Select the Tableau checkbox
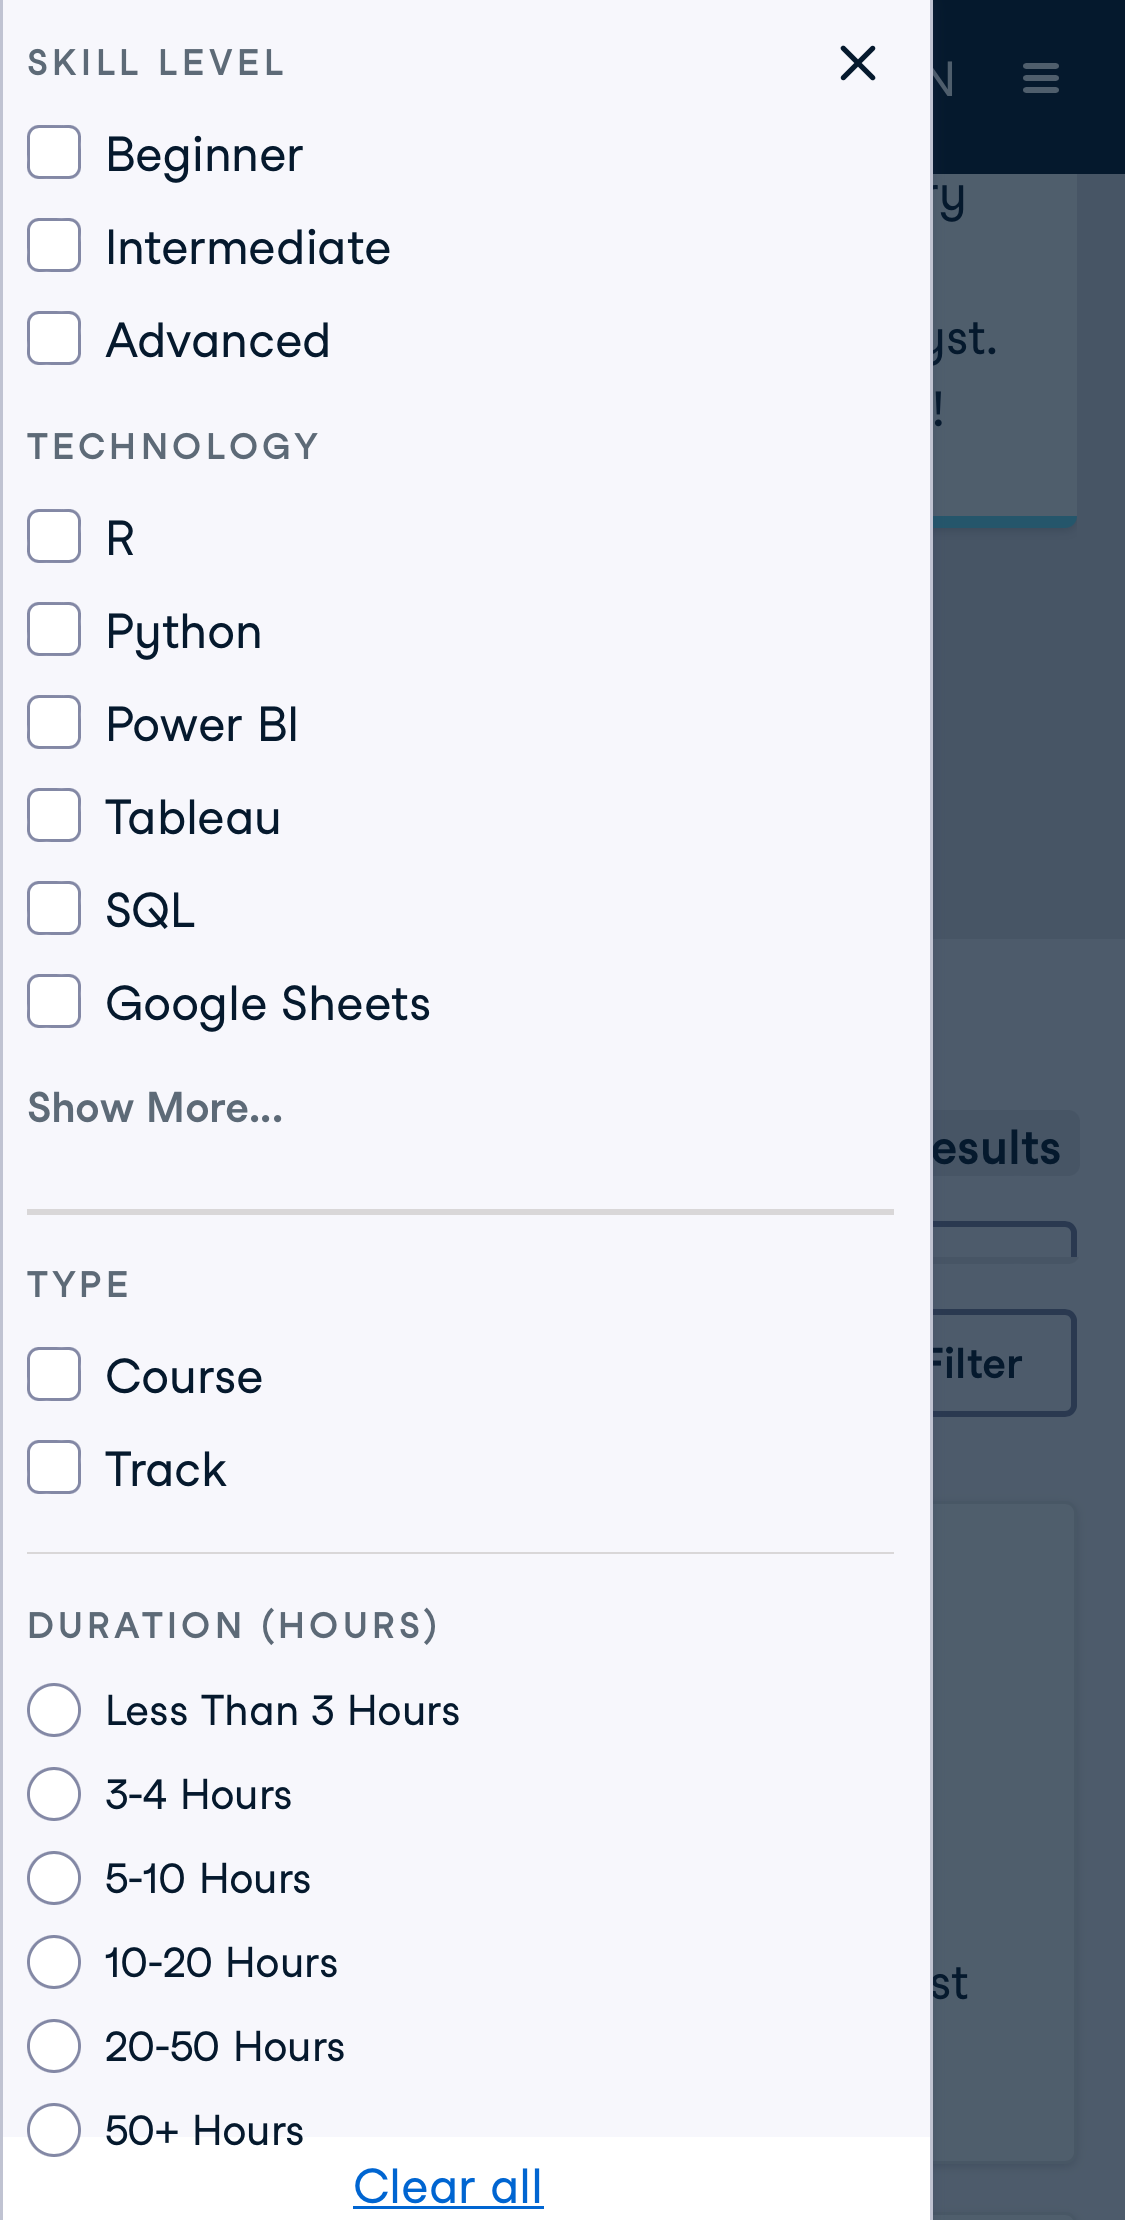 click(54, 816)
